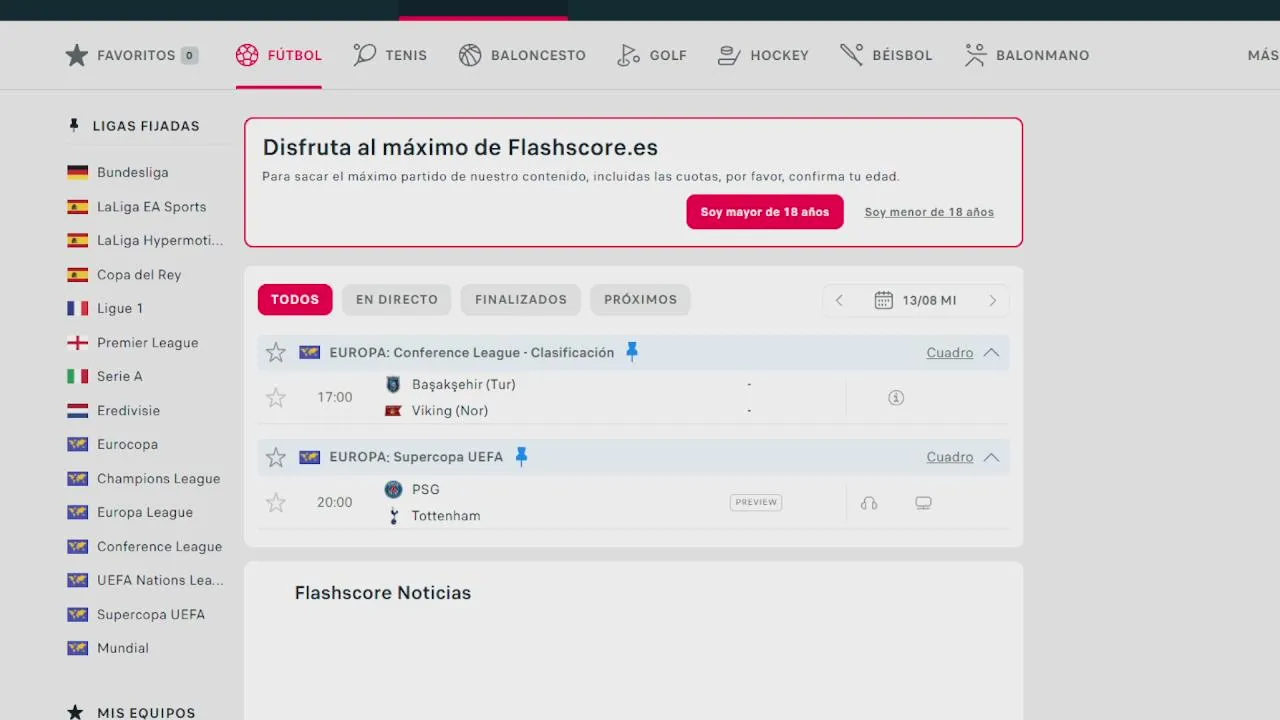1280x720 pixels.
Task: Confirm Soy mayor de 18 años
Action: (x=765, y=212)
